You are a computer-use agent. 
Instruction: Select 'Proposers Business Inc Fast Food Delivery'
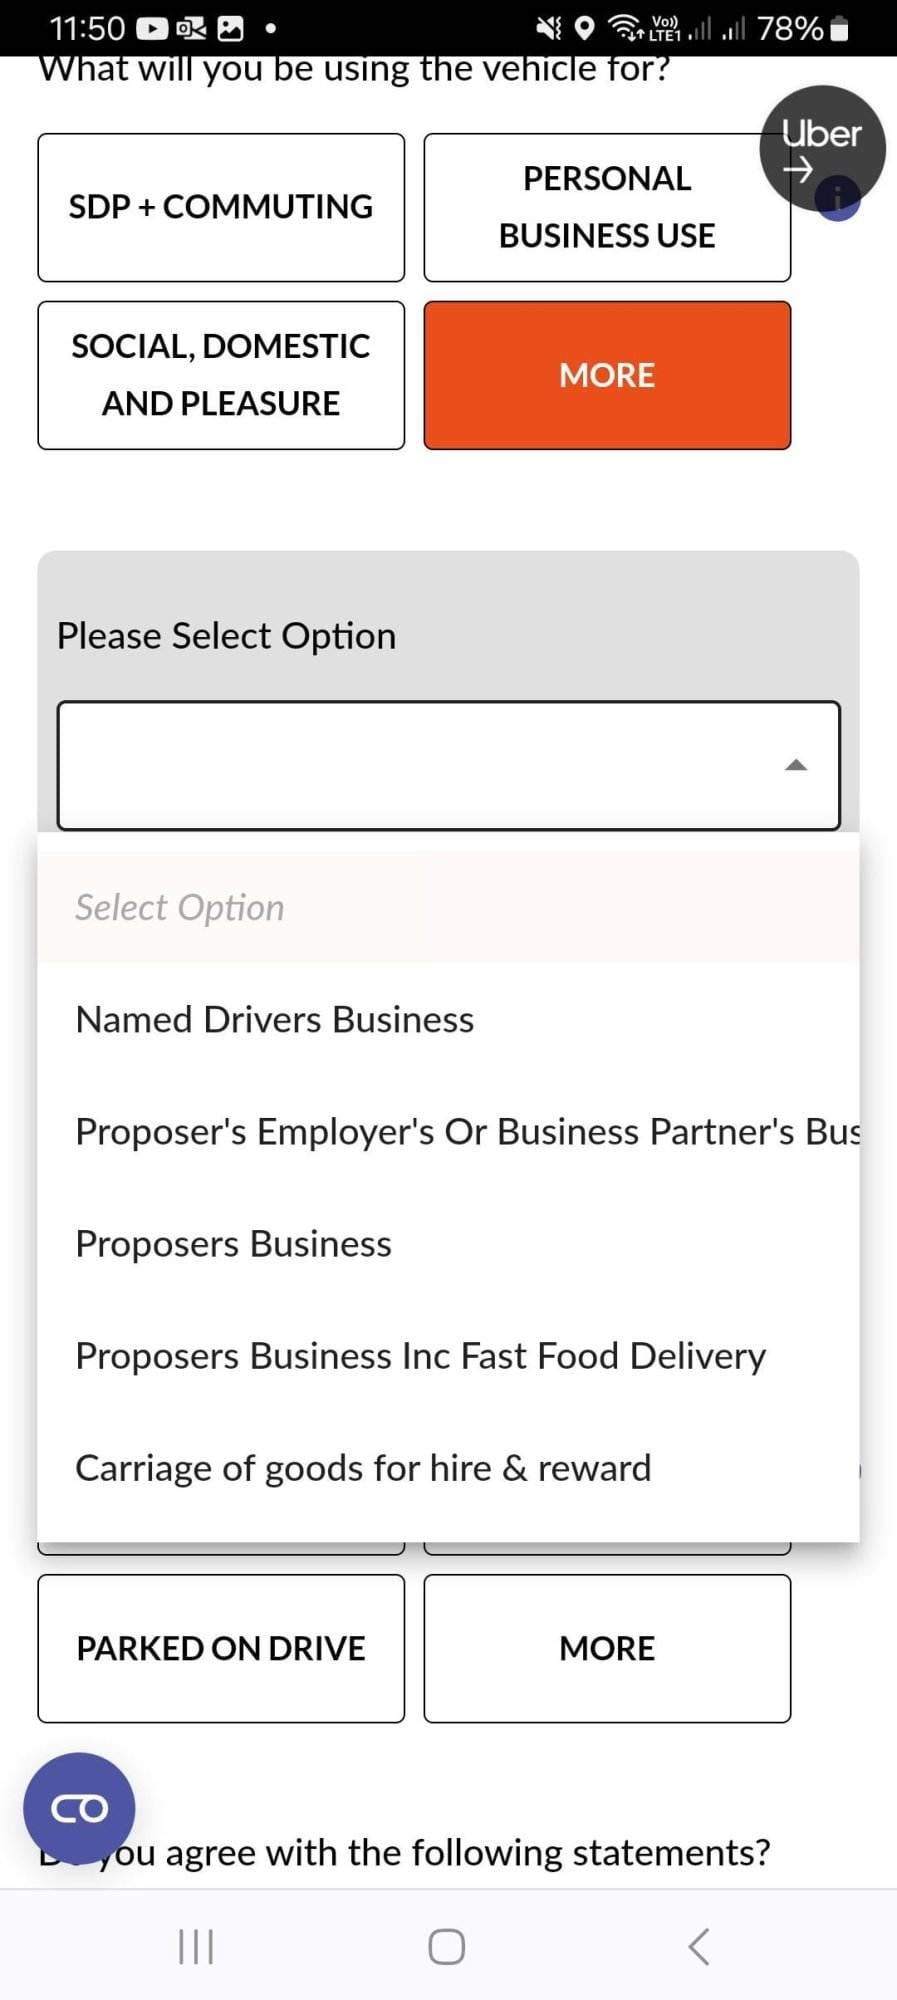point(419,1355)
